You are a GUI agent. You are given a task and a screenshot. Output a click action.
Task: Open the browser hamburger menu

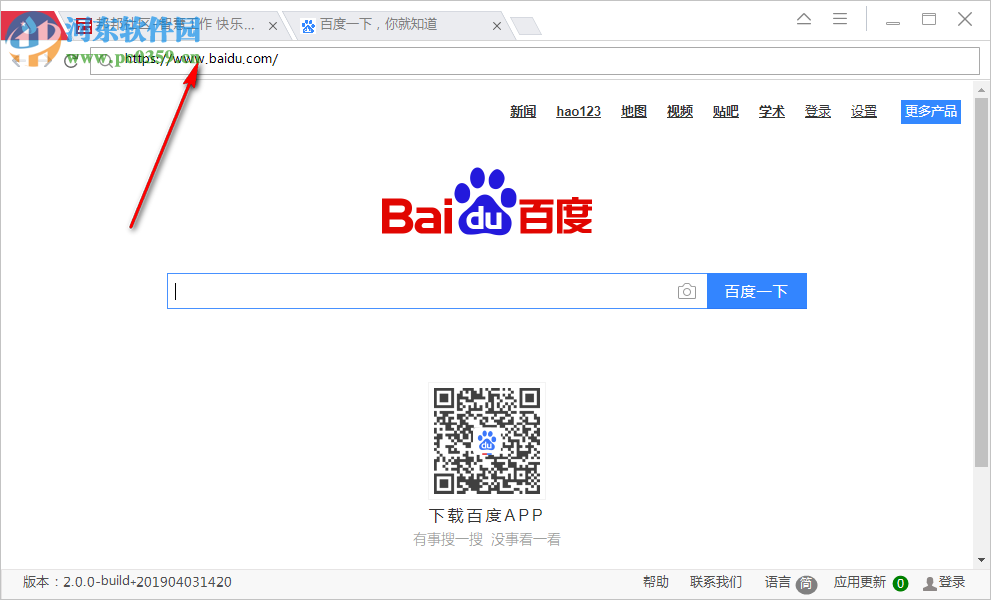point(839,18)
